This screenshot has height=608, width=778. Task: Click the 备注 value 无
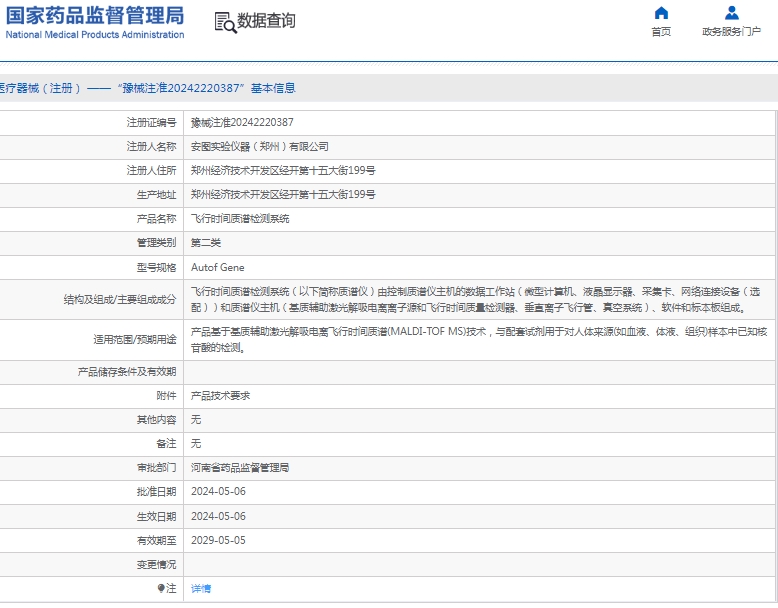tap(196, 444)
